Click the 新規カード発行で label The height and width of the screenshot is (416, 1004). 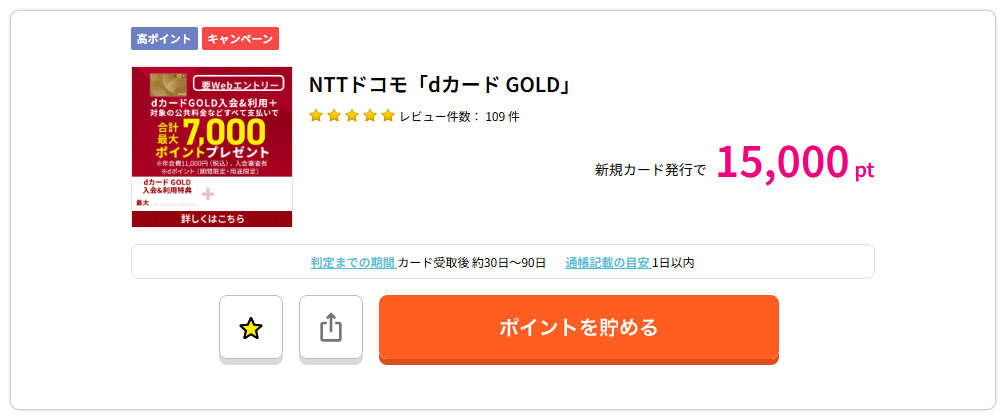pyautogui.click(x=650, y=169)
